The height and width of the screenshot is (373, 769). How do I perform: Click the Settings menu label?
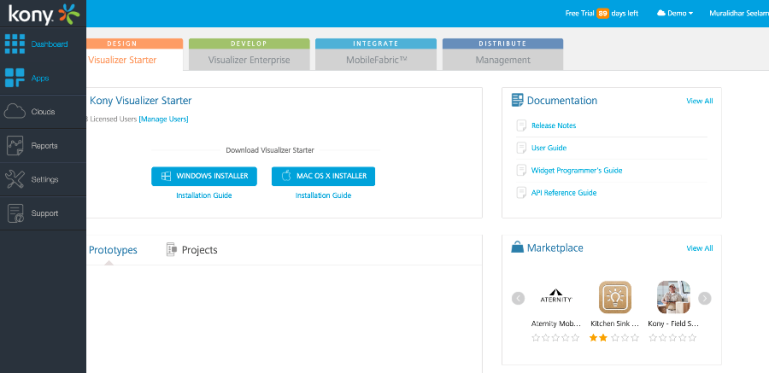point(45,179)
